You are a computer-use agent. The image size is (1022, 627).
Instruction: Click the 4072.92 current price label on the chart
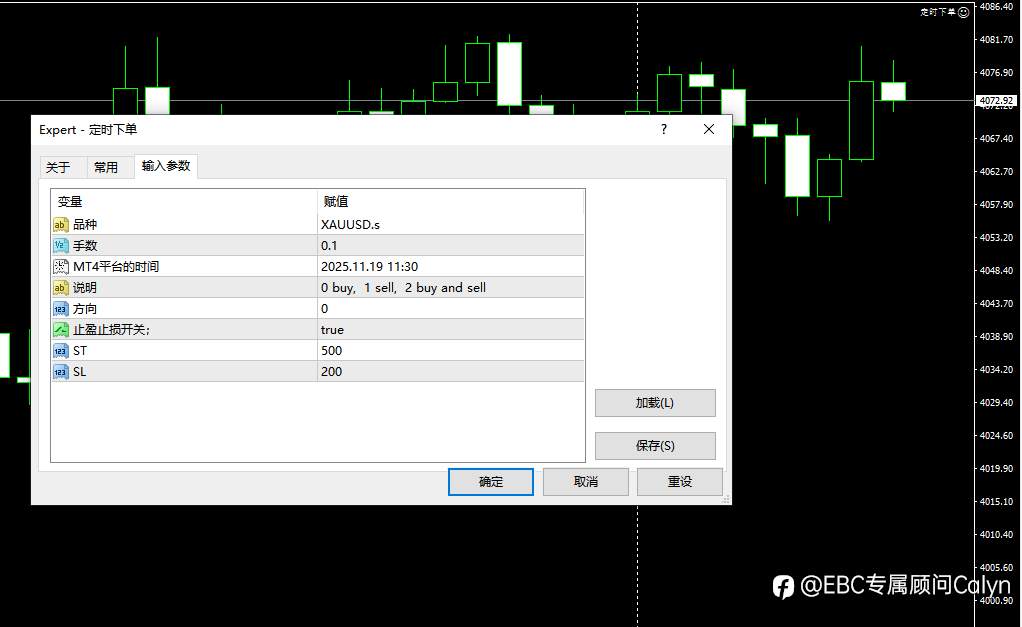coord(997,100)
